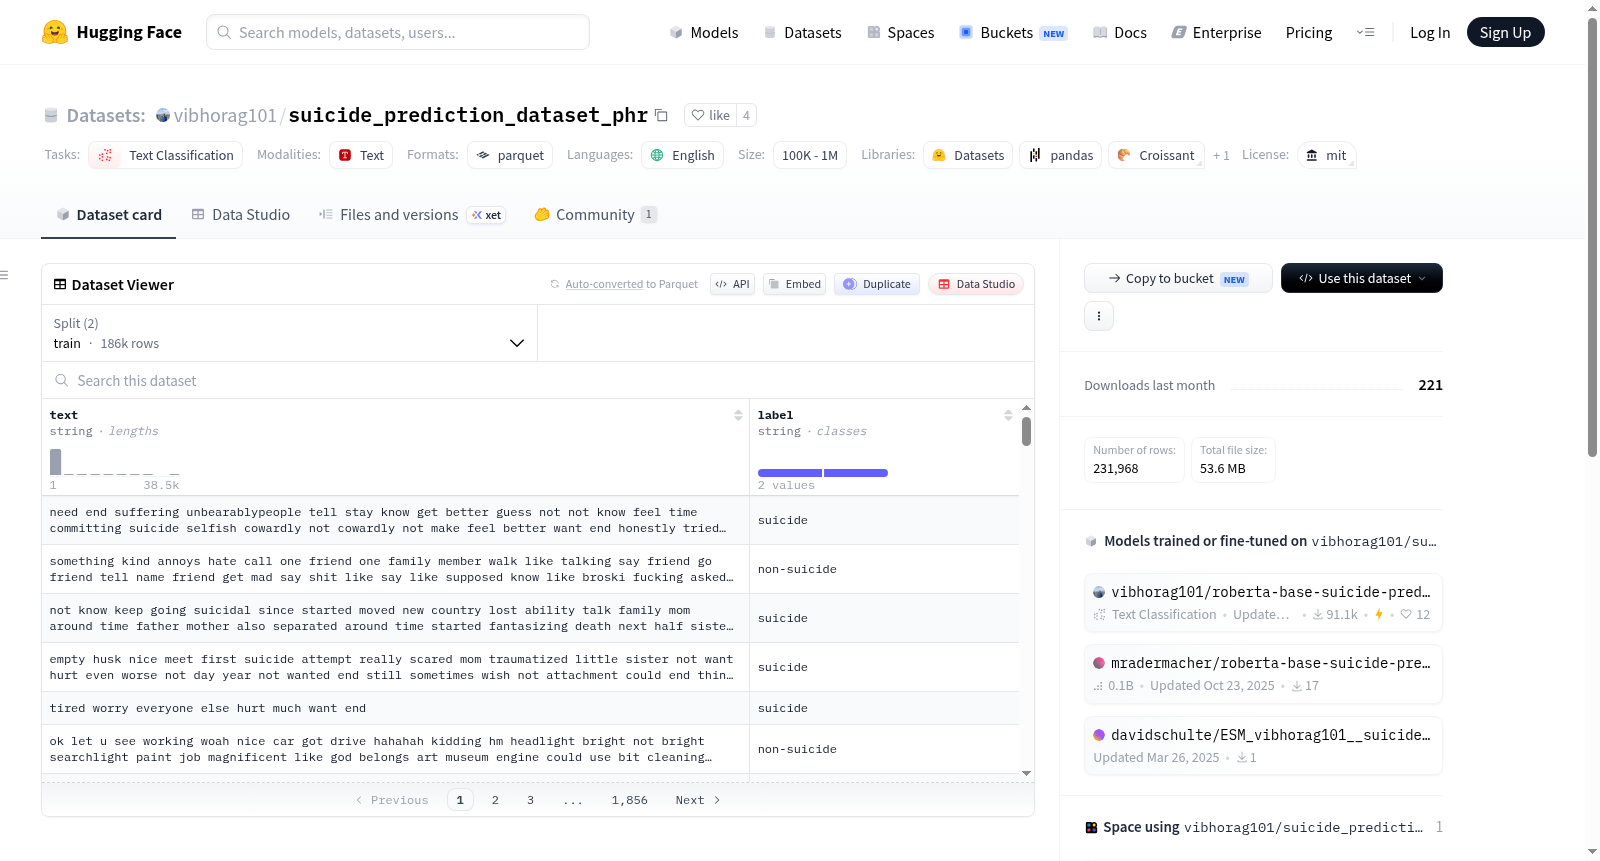Focus the search models, datasets, users field
The height and width of the screenshot is (861, 1600).
point(398,32)
